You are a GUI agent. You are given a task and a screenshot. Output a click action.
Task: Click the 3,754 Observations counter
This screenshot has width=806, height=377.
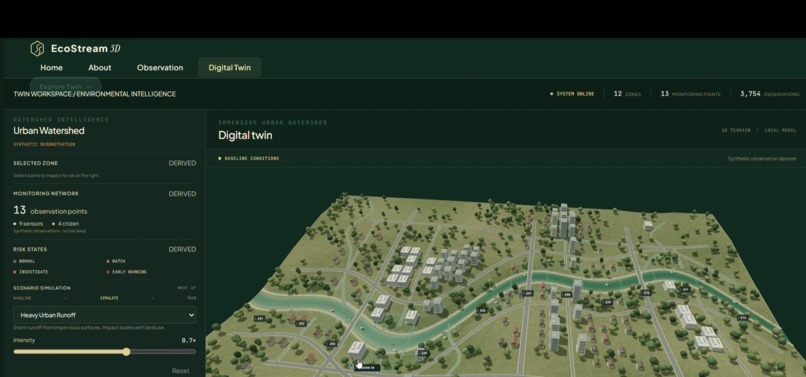coord(770,94)
